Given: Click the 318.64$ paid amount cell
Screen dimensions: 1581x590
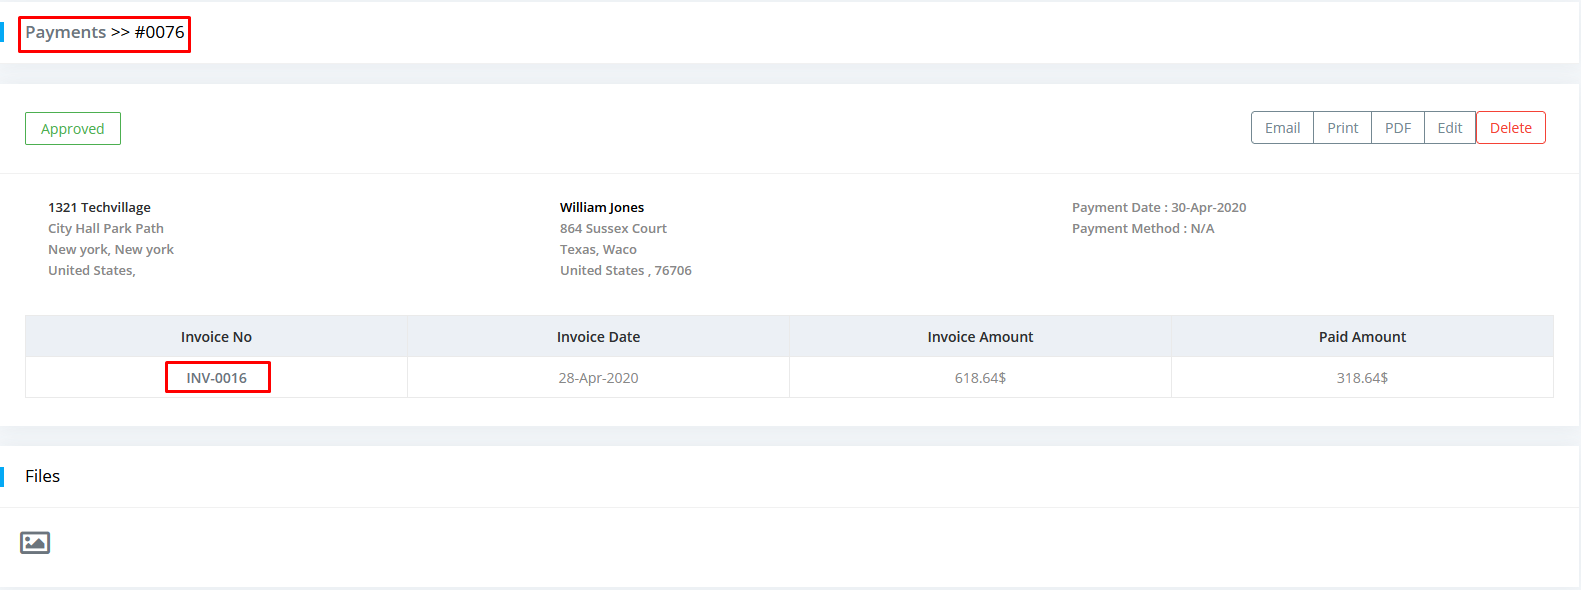Looking at the screenshot, I should pyautogui.click(x=1362, y=378).
